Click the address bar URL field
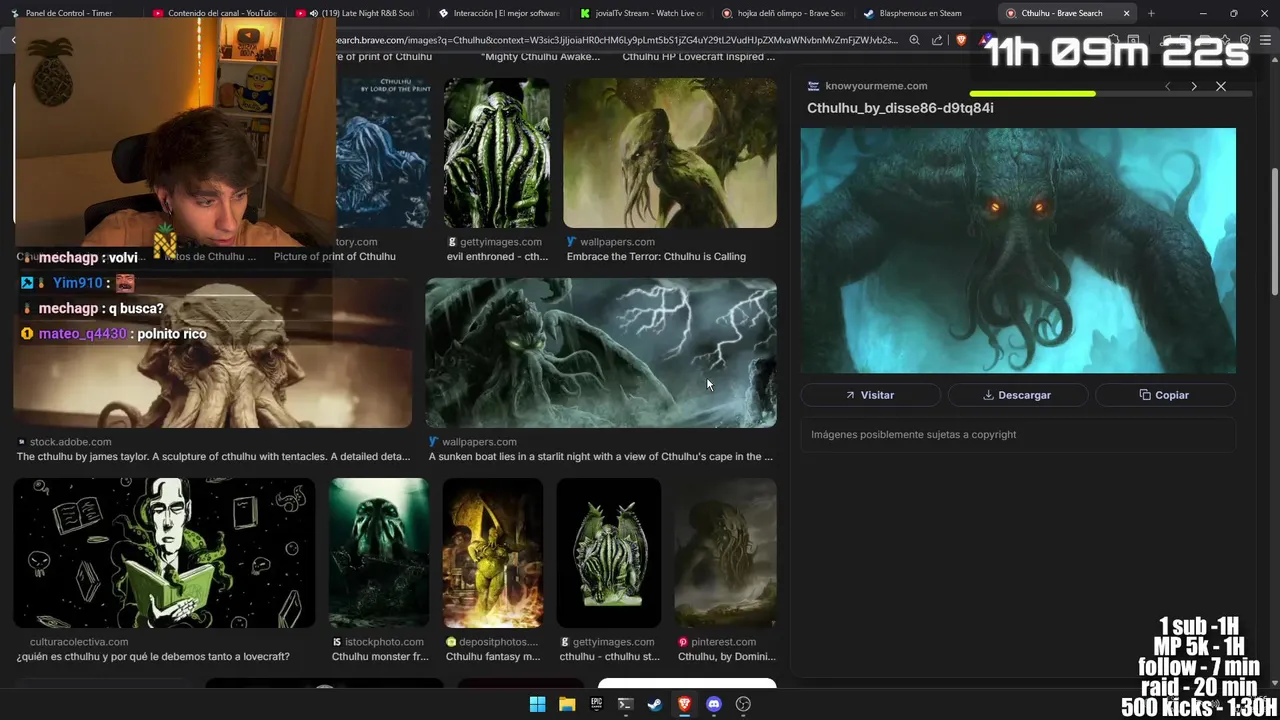This screenshot has height=720, width=1280. tap(615, 40)
